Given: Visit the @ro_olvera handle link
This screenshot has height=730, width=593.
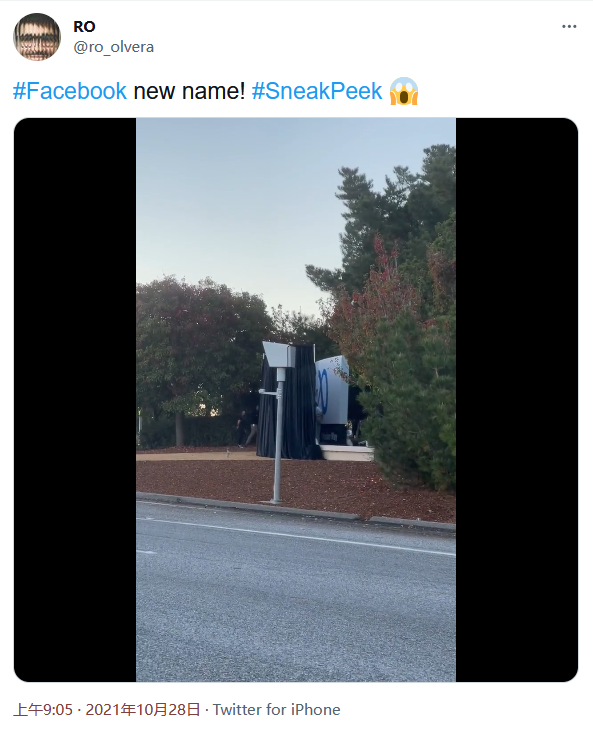Looking at the screenshot, I should (114, 47).
